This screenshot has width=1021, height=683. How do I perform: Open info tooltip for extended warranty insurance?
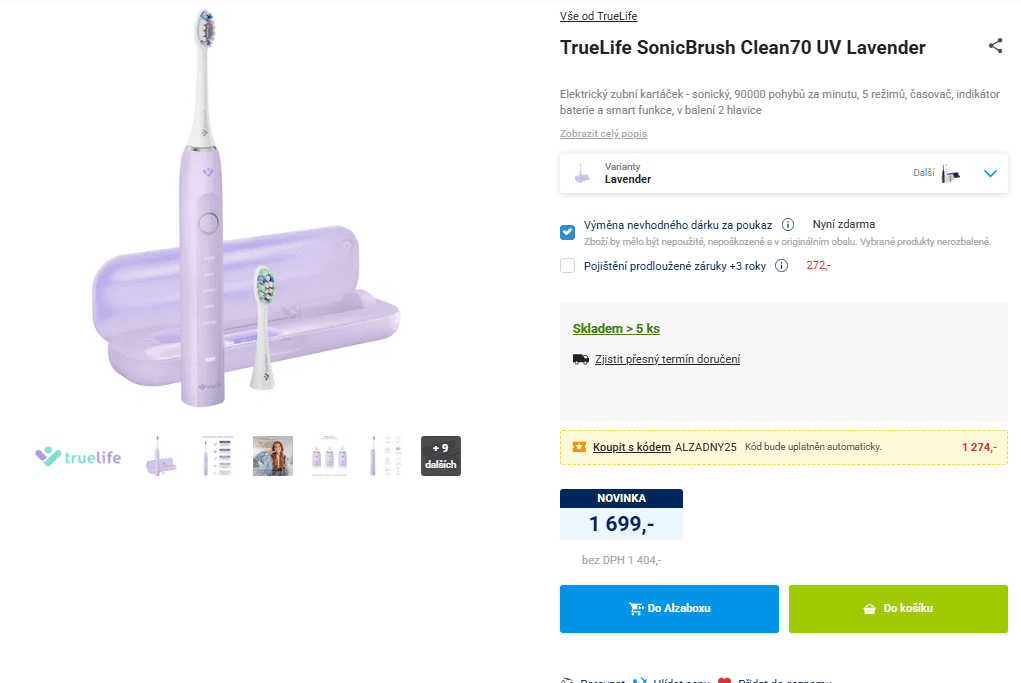[782, 266]
